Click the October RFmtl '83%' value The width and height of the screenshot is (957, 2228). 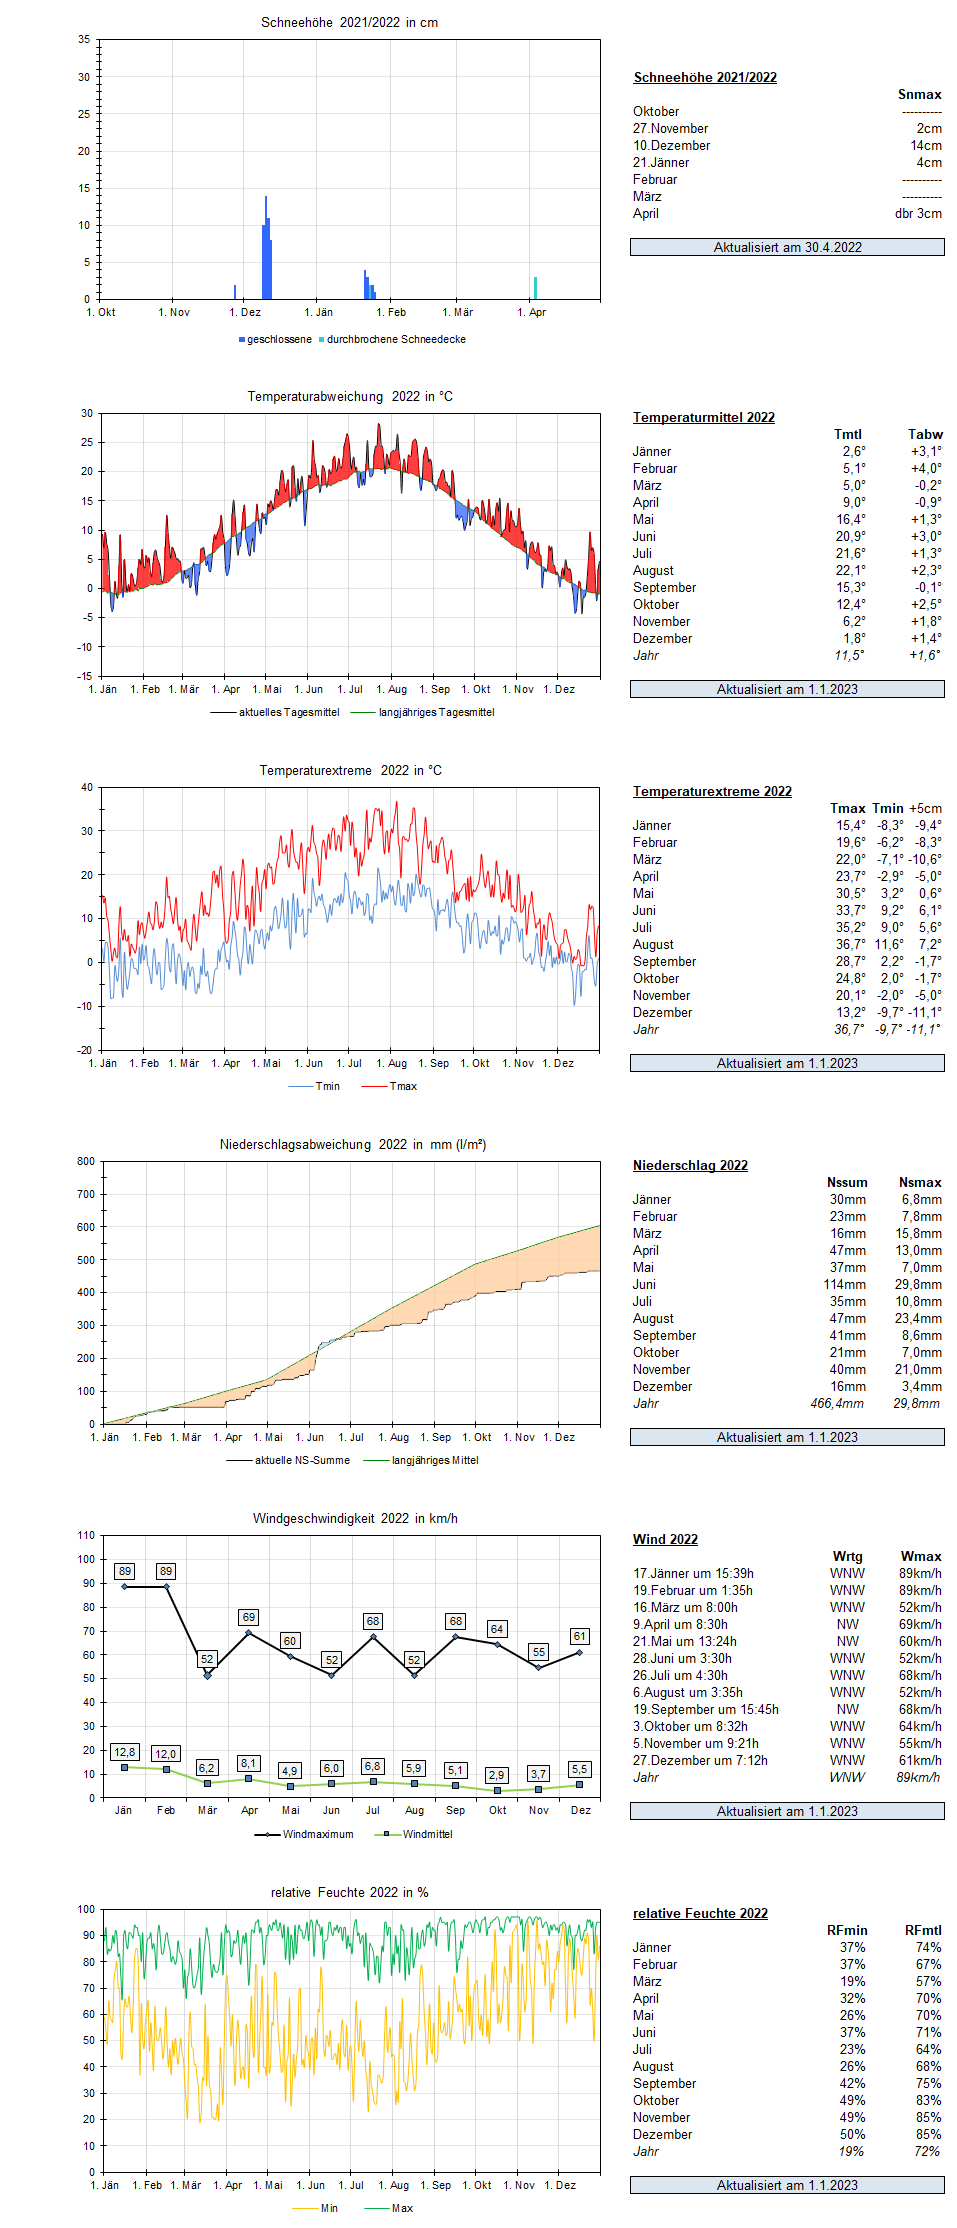pos(928,2100)
